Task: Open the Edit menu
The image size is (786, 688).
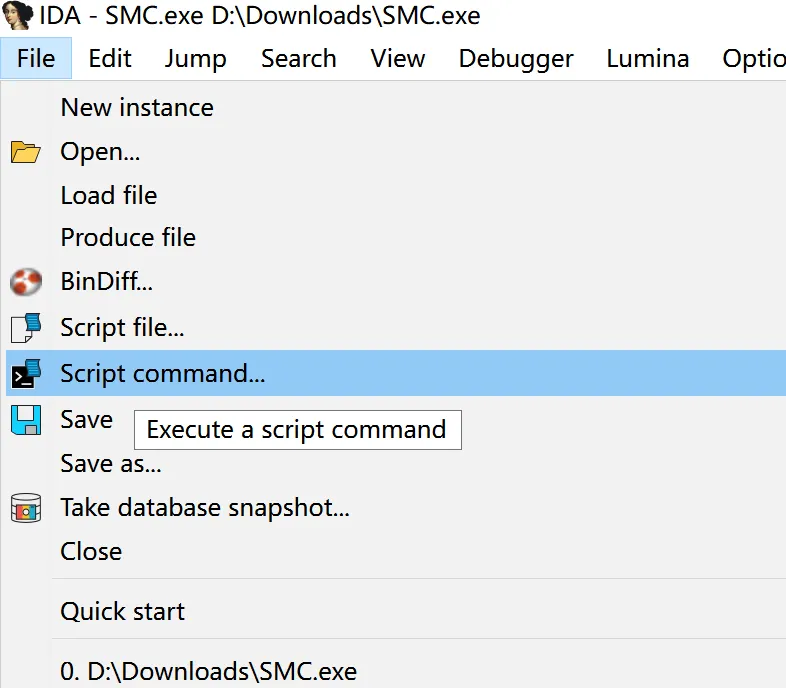Action: pyautogui.click(x=110, y=58)
